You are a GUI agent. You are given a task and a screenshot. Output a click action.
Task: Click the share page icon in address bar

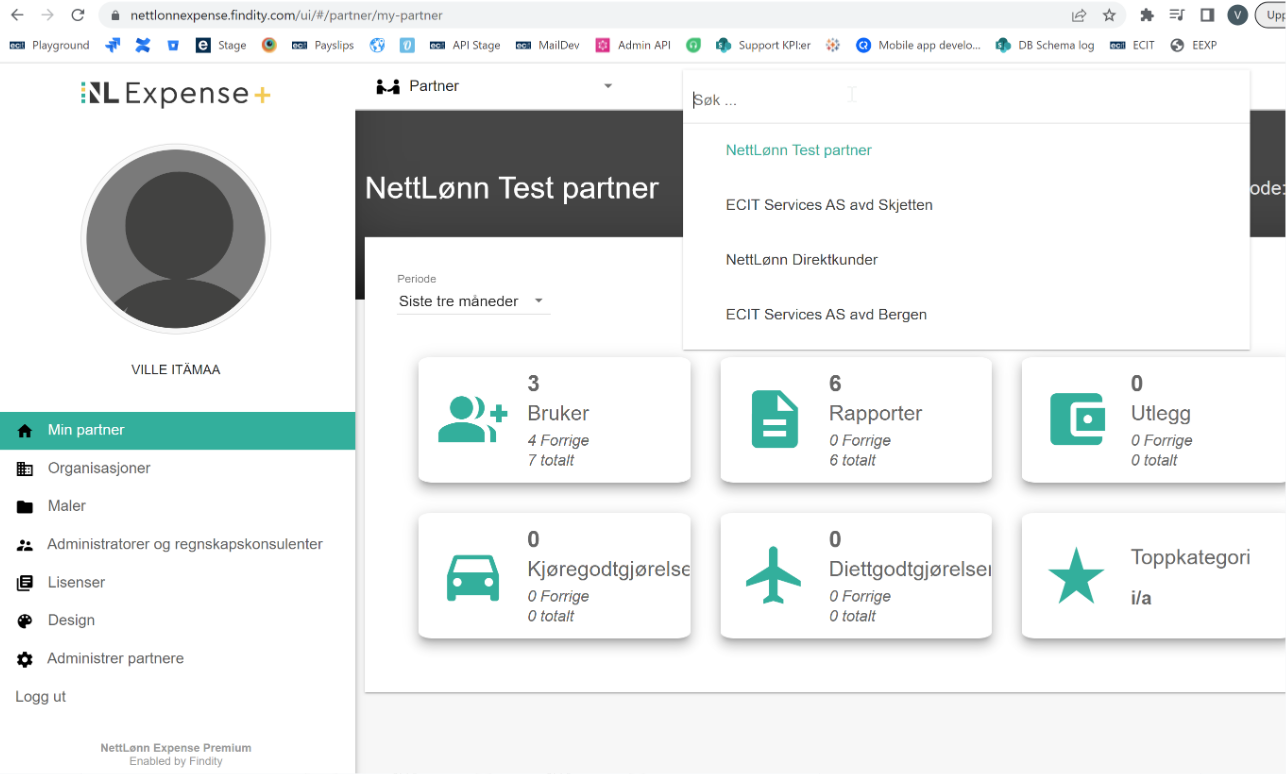point(1079,15)
